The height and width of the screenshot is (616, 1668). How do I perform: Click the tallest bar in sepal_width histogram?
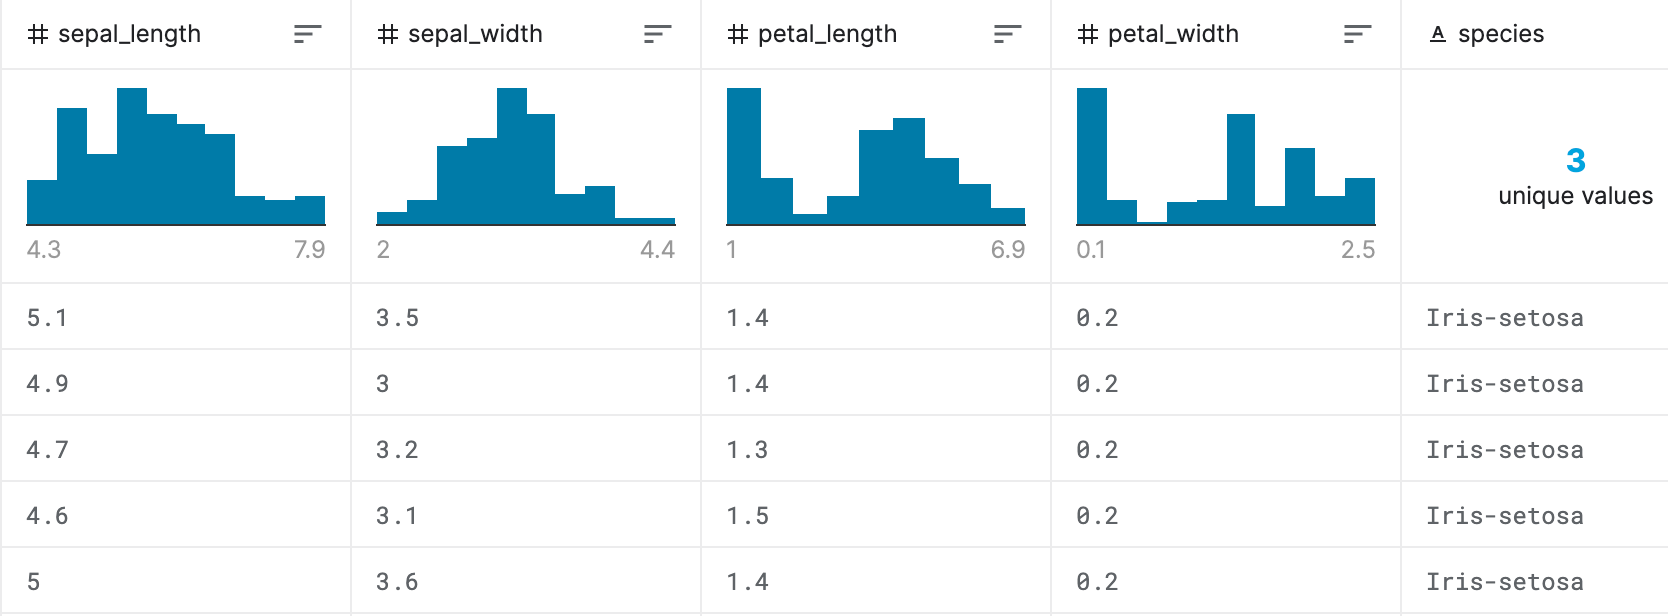pos(512,156)
